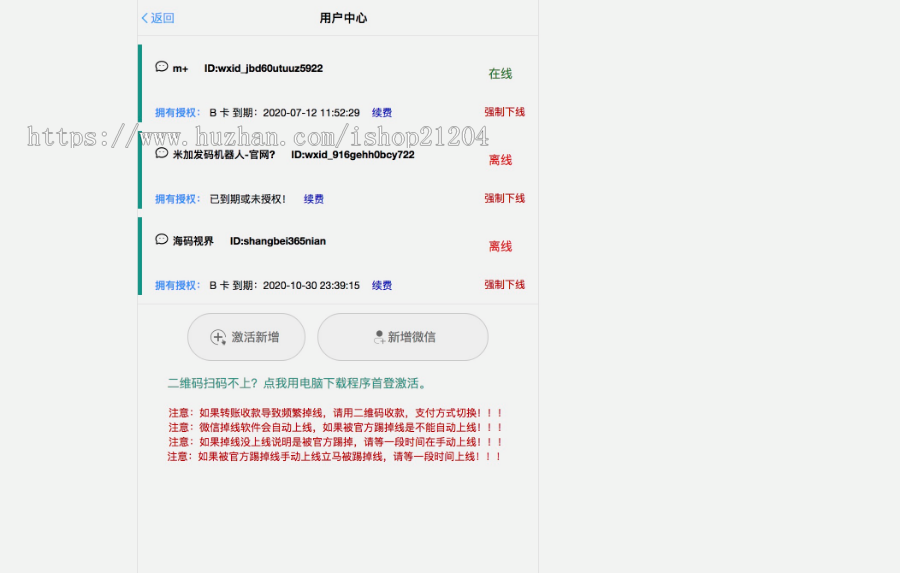Renew the shangbei365nian account via 续费
The image size is (900, 573).
[382, 285]
